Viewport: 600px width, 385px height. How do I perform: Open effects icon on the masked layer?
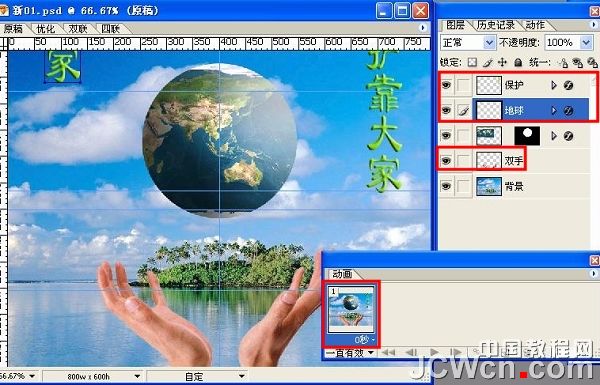[569, 135]
